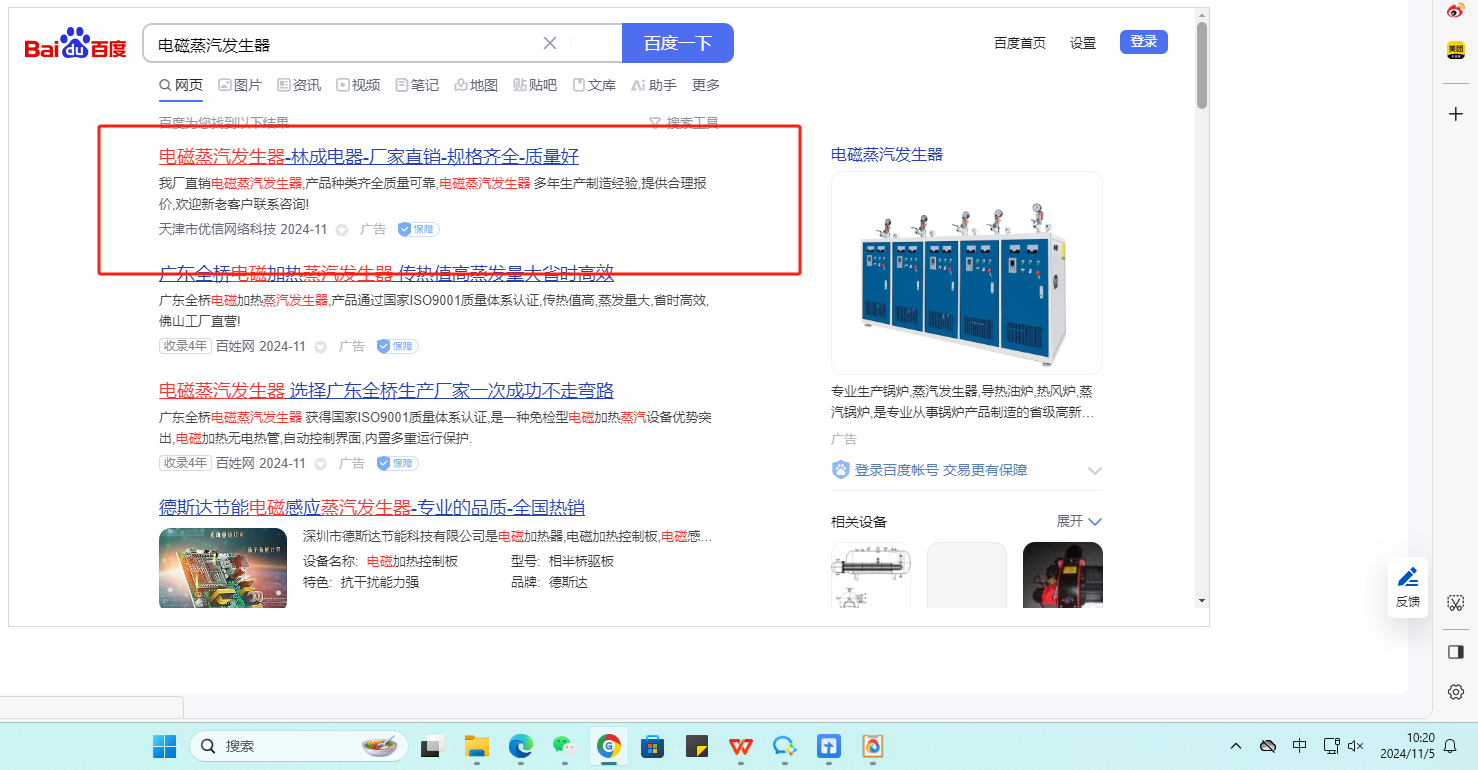Expand the 登录百度帐号 chevron

[x=1094, y=470]
